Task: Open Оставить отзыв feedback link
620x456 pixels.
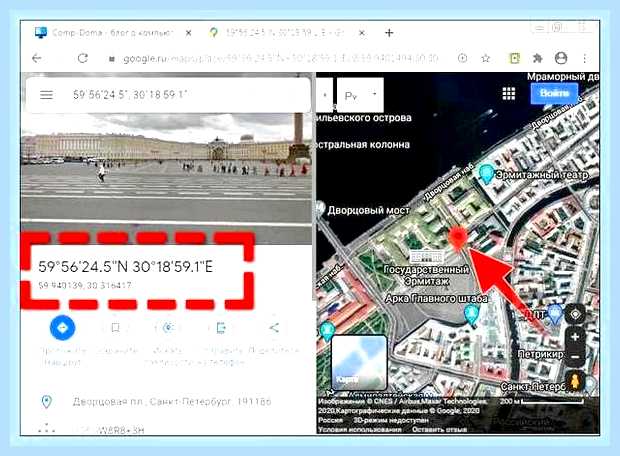Action: tap(439, 429)
